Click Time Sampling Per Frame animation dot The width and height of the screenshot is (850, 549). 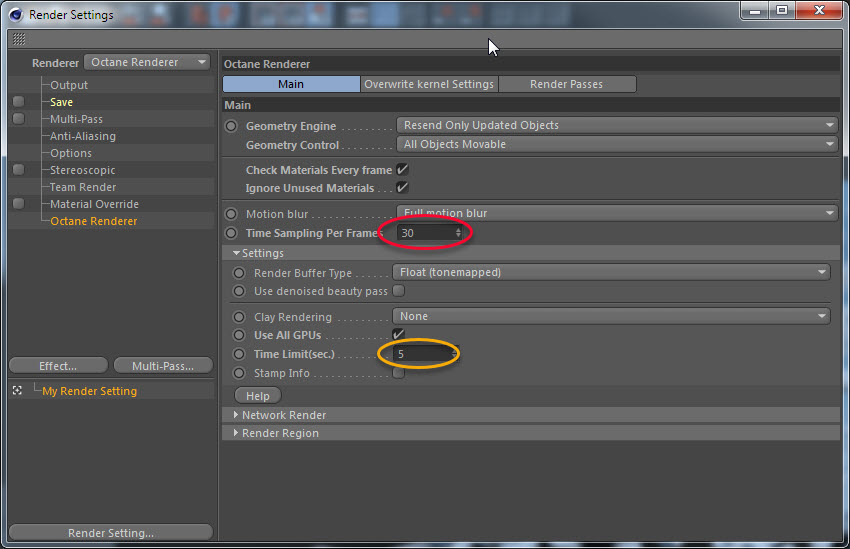(x=231, y=233)
